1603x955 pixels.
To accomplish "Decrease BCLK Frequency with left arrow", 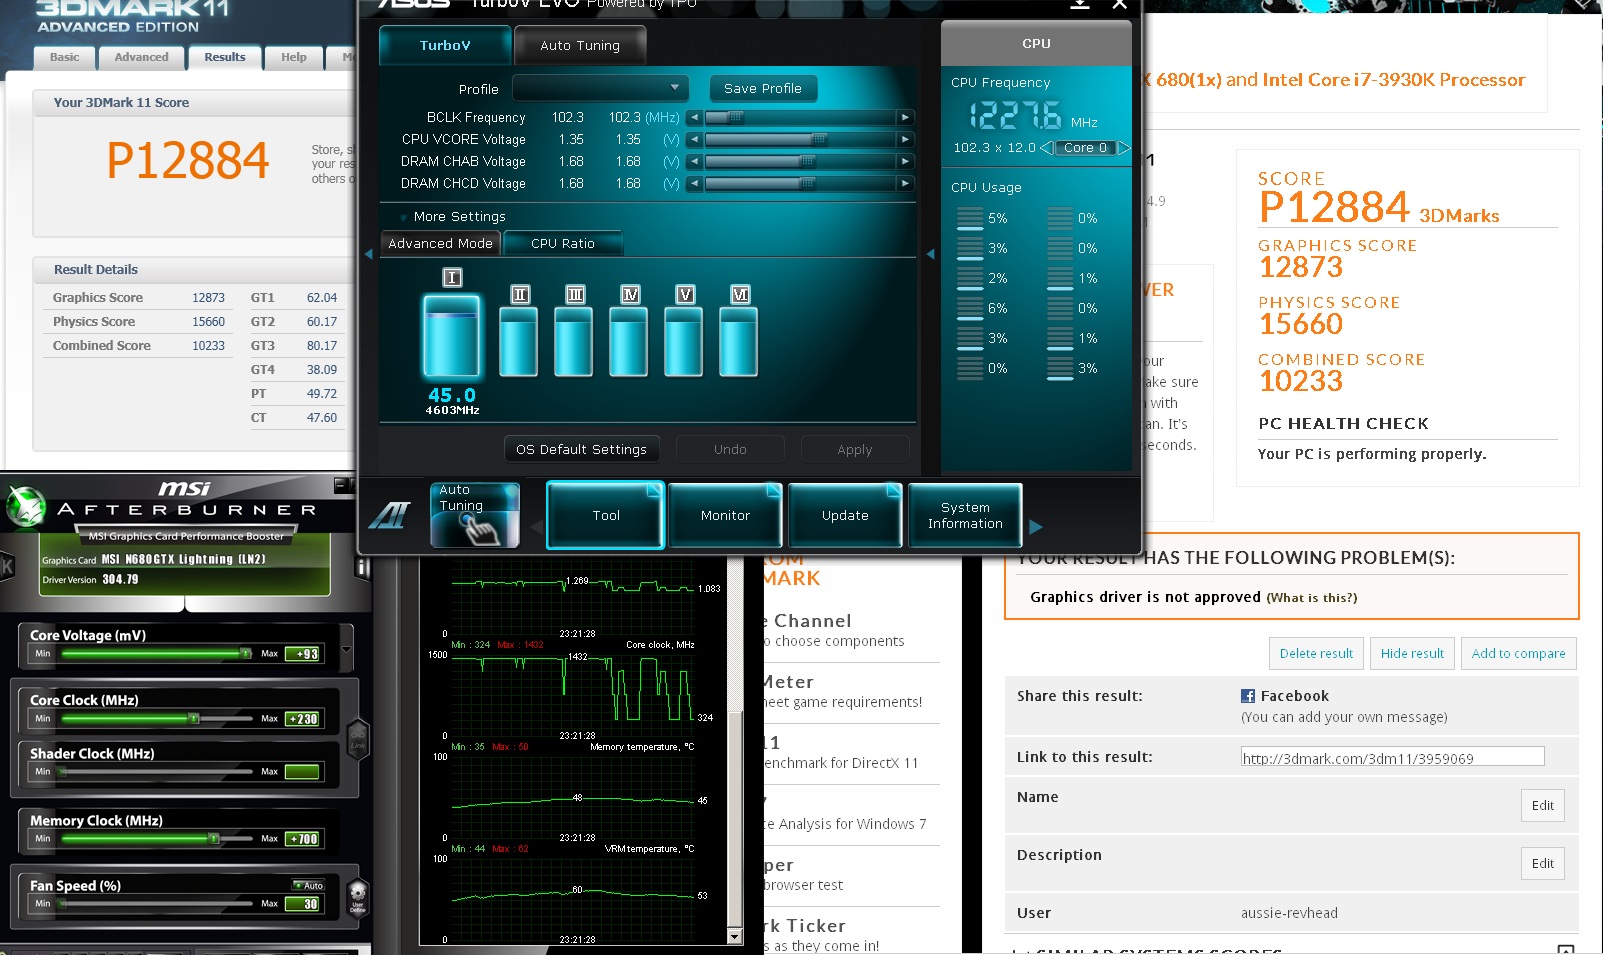I will 694,117.
